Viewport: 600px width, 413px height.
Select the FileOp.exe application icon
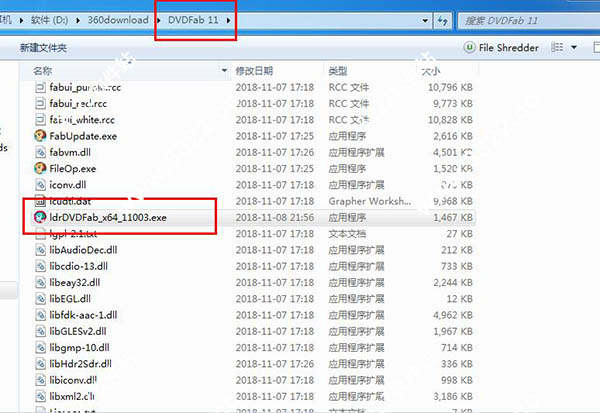point(40,168)
